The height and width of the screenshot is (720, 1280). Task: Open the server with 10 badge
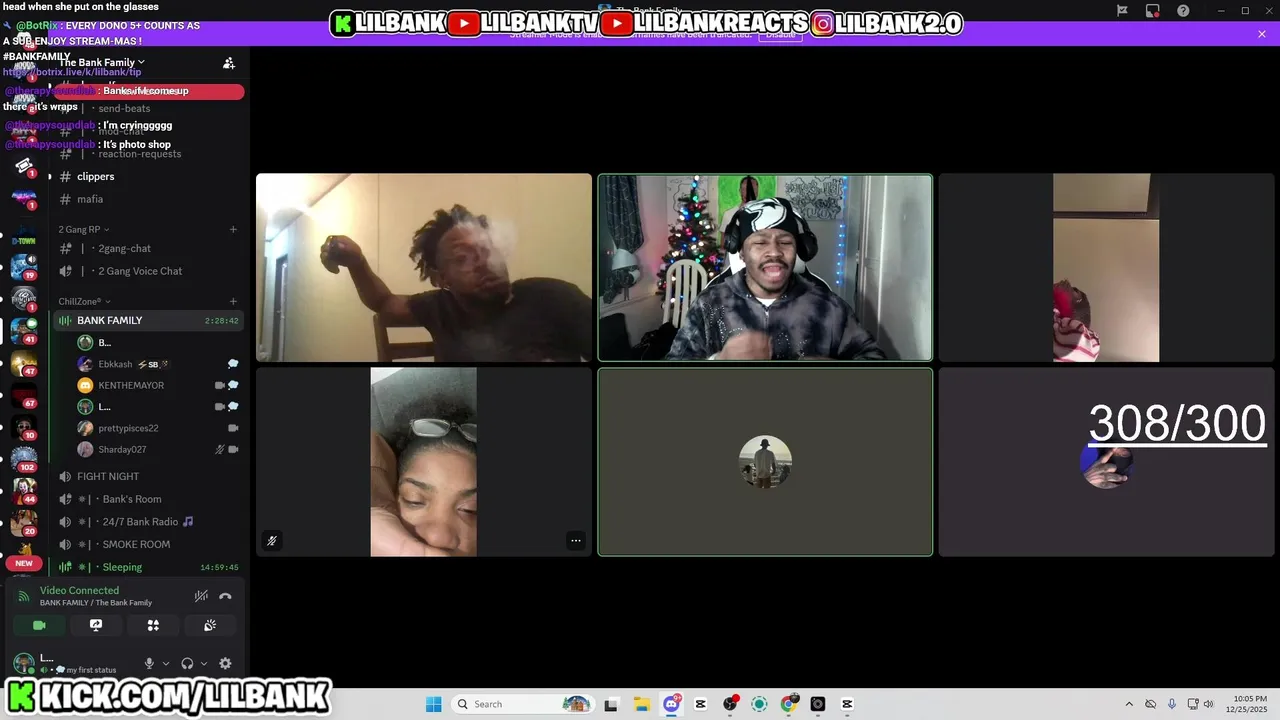click(24, 426)
